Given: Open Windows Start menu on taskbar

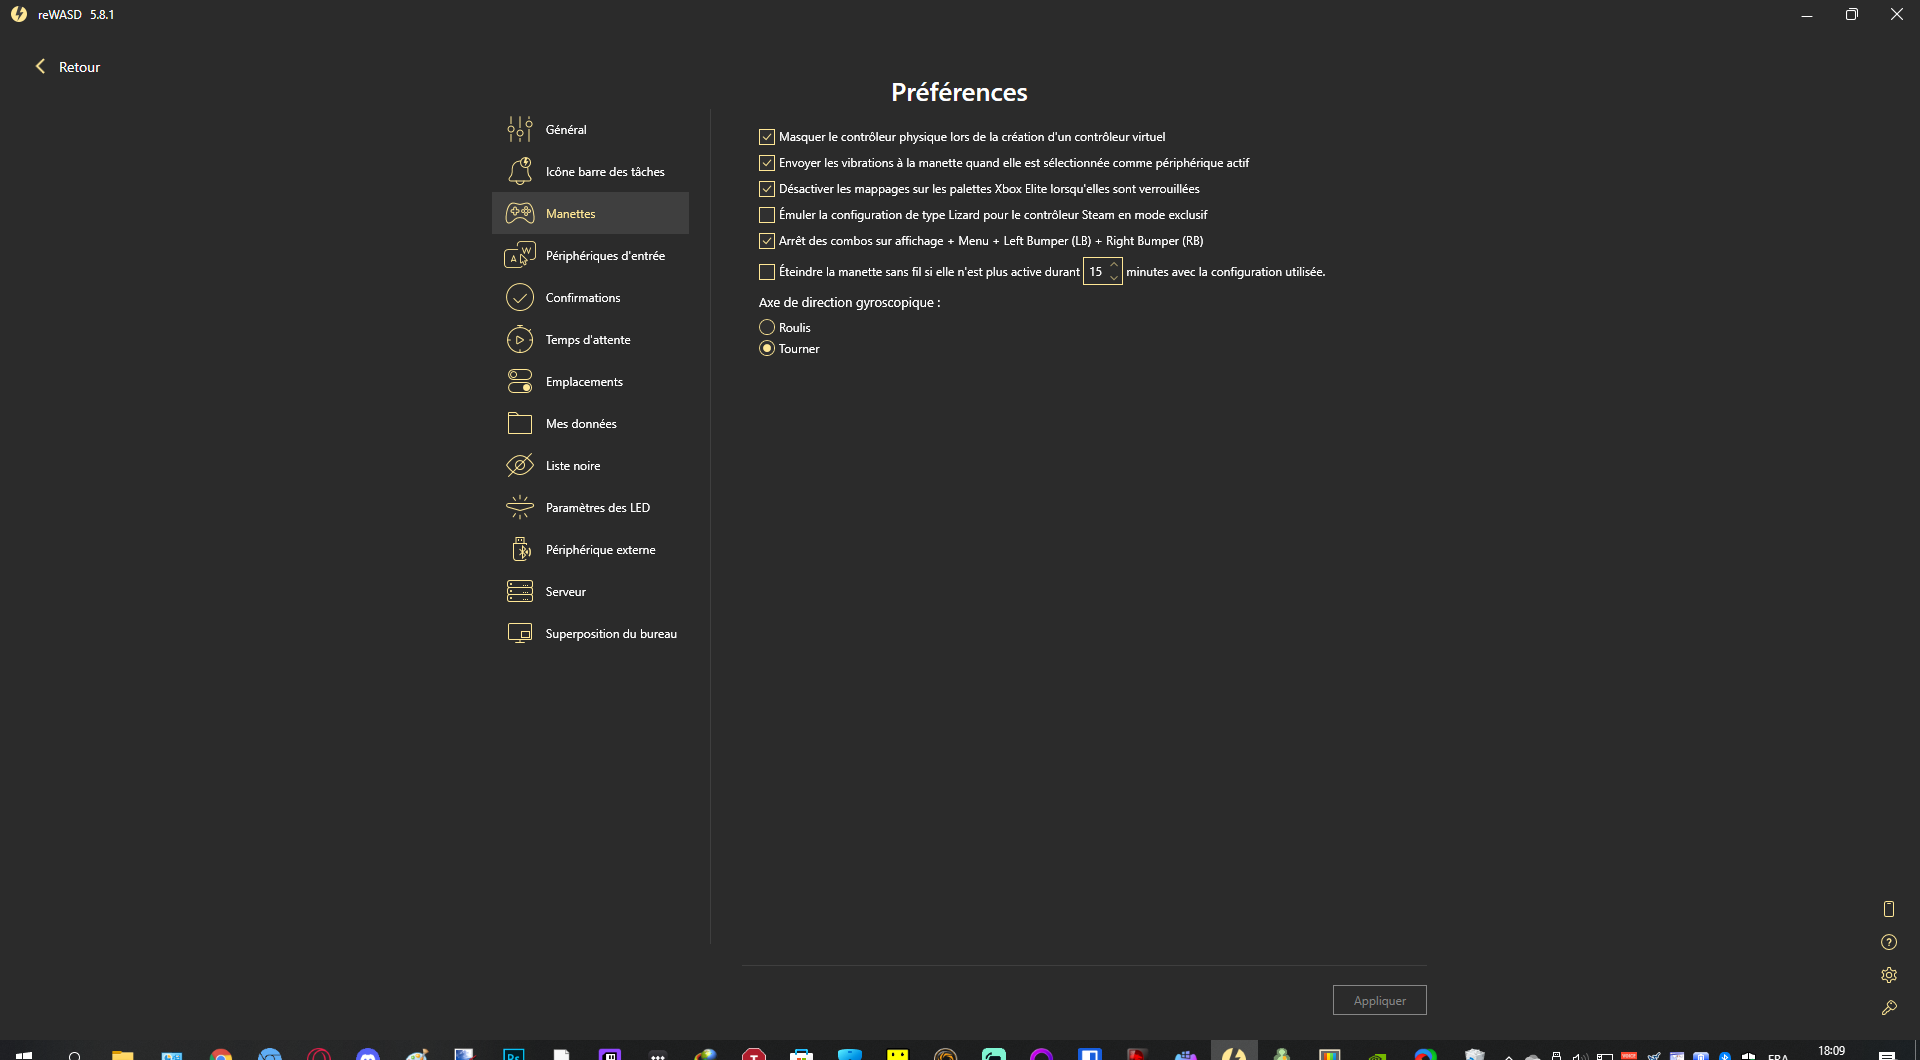Looking at the screenshot, I should click(x=23, y=1054).
